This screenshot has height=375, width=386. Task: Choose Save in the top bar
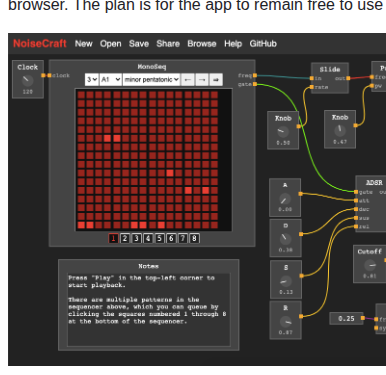coord(139,44)
